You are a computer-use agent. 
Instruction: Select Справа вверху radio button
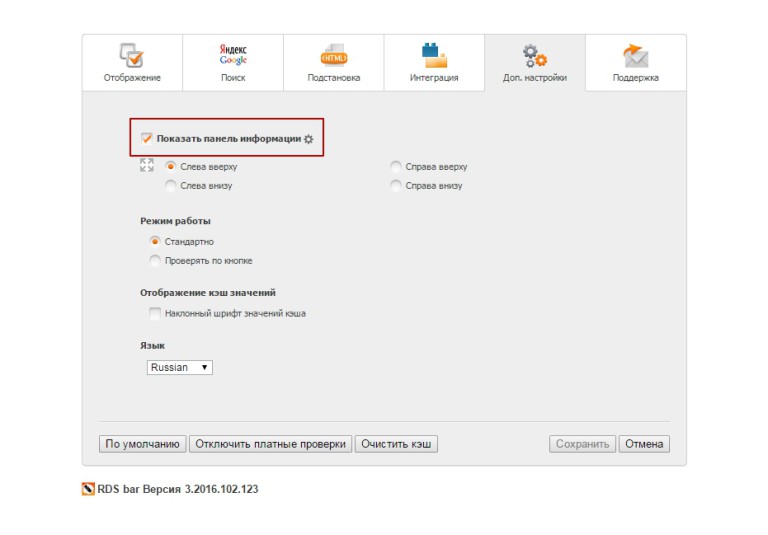396,167
